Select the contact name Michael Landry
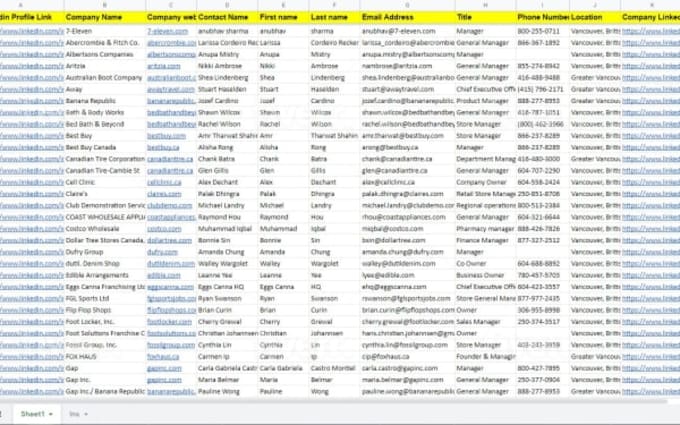 pos(227,206)
